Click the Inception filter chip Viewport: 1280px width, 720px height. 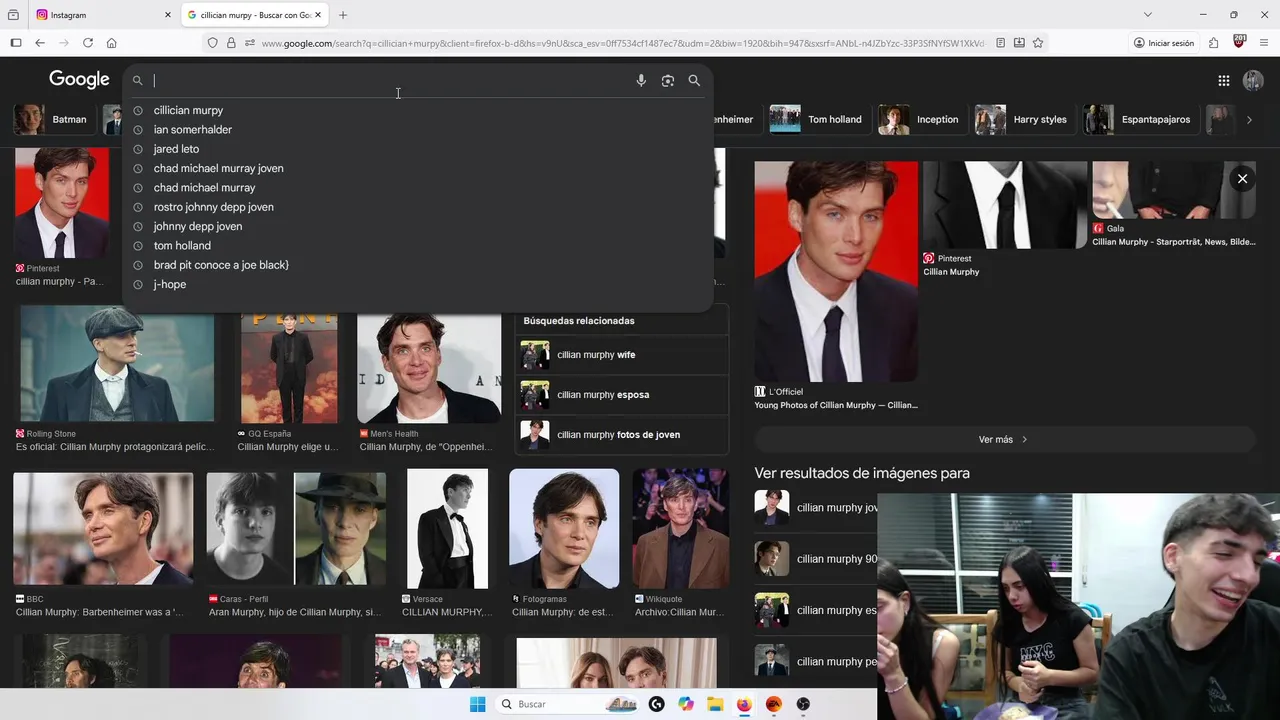921,119
